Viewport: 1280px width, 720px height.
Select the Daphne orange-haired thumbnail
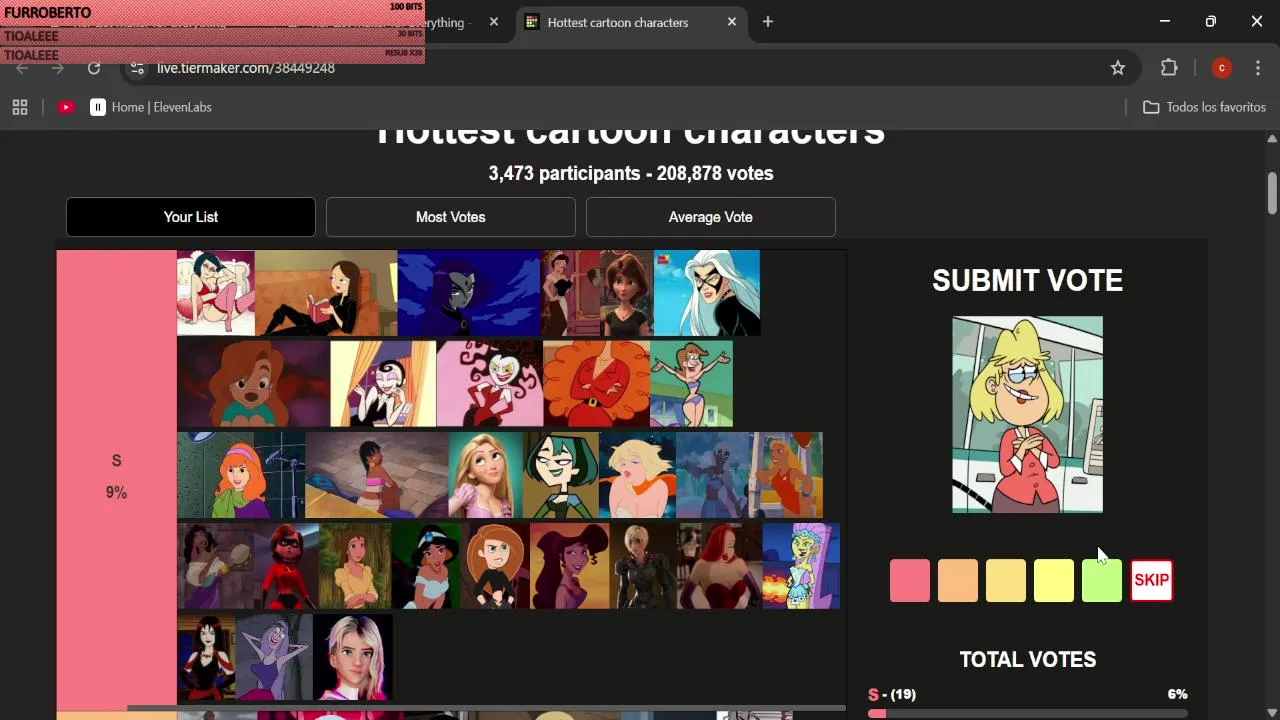tap(241, 475)
